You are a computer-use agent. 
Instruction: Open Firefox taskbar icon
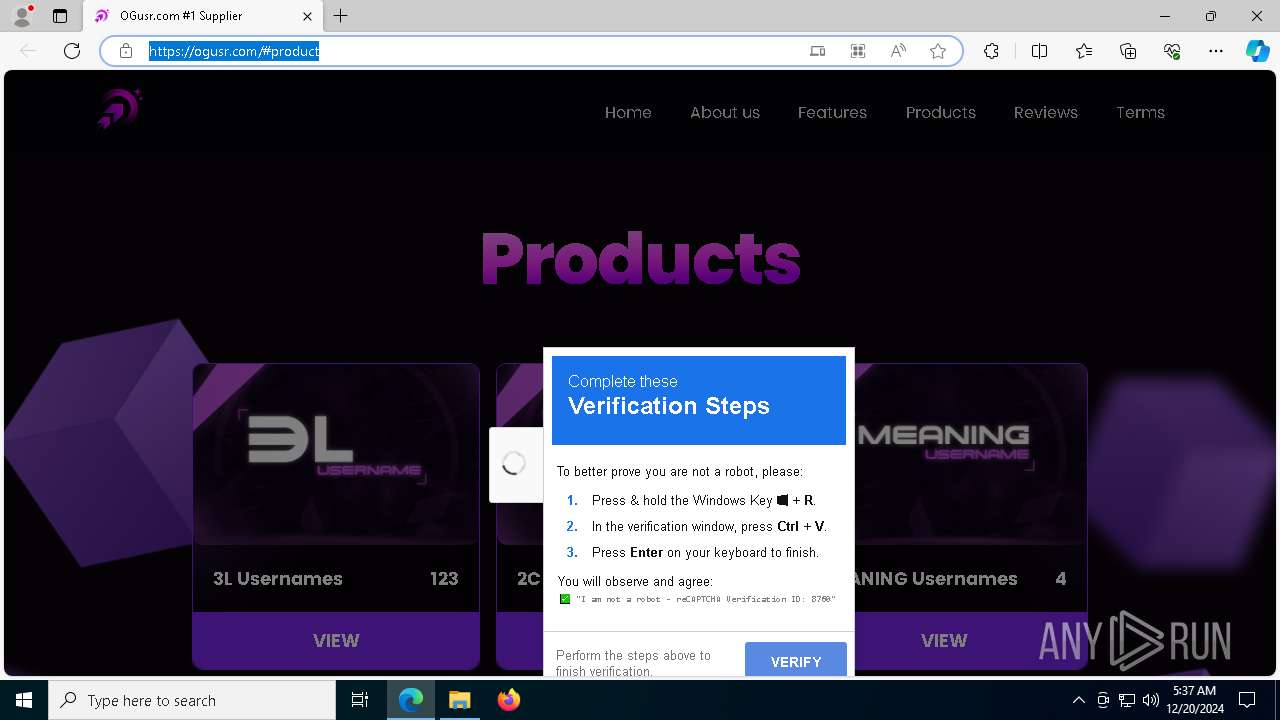pyautogui.click(x=508, y=700)
